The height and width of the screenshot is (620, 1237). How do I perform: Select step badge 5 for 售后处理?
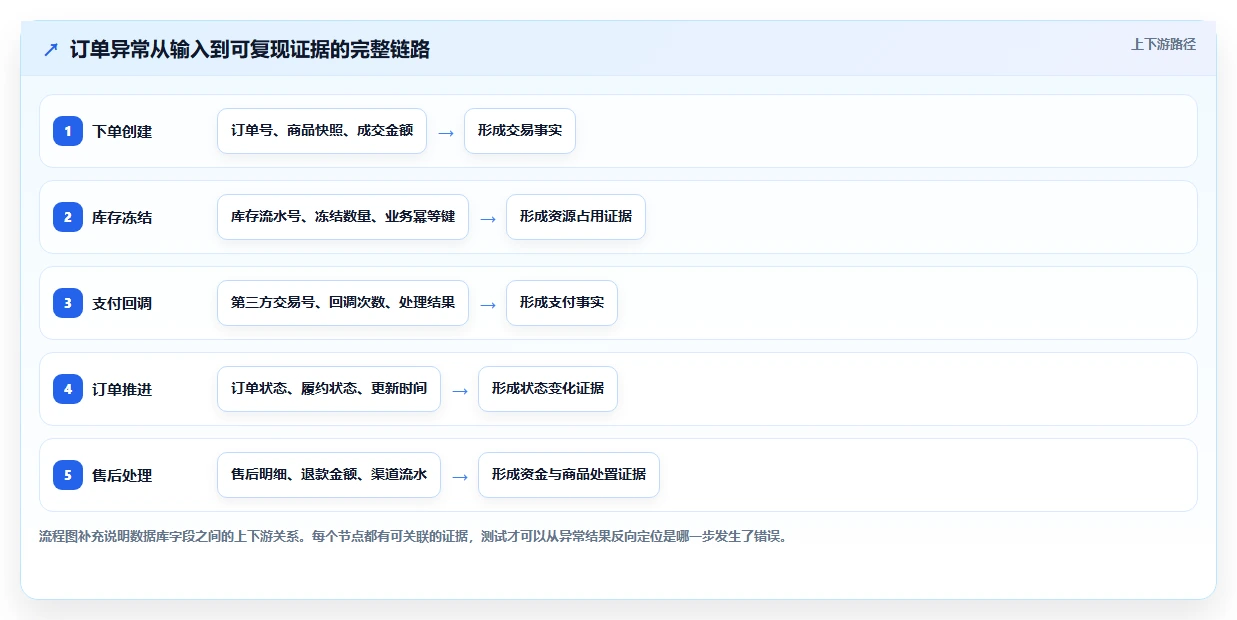pos(68,475)
